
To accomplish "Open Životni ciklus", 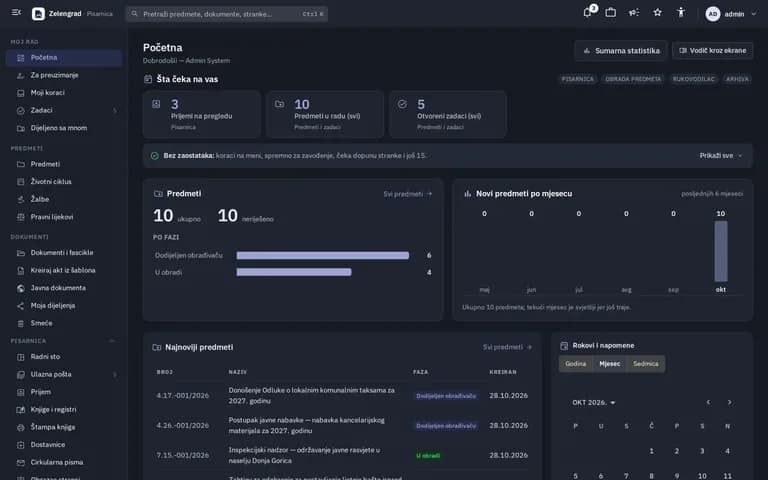I will coord(64,182).
